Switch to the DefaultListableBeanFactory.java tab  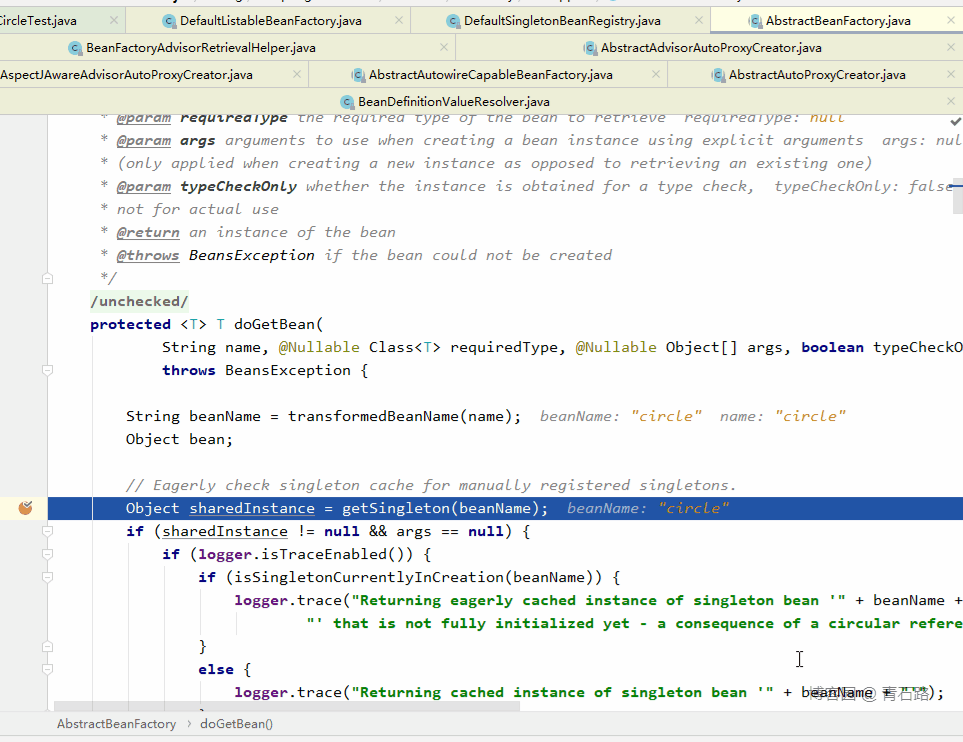270,21
